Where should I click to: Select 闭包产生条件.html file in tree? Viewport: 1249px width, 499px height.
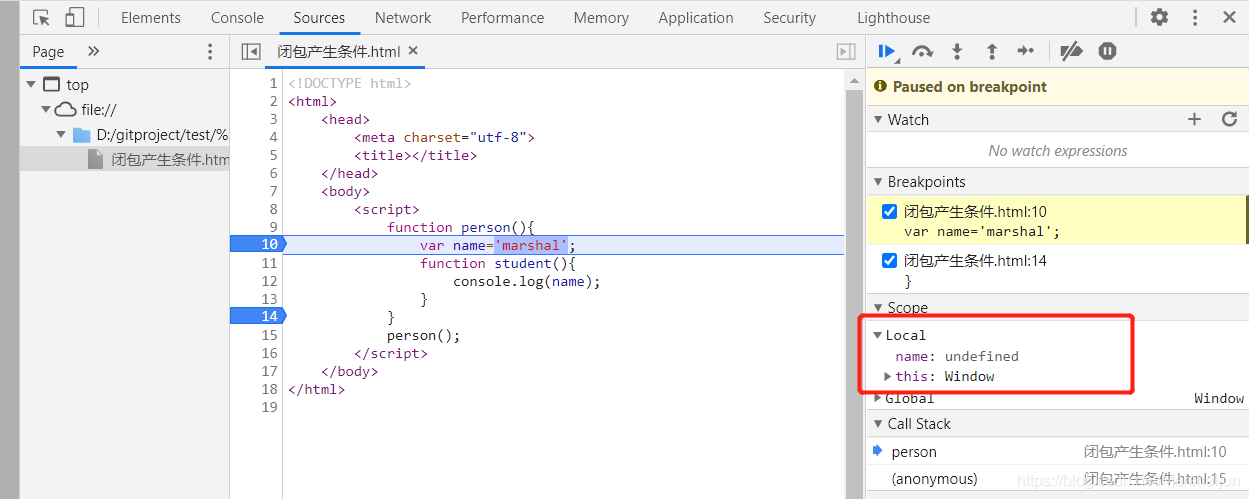125,159
